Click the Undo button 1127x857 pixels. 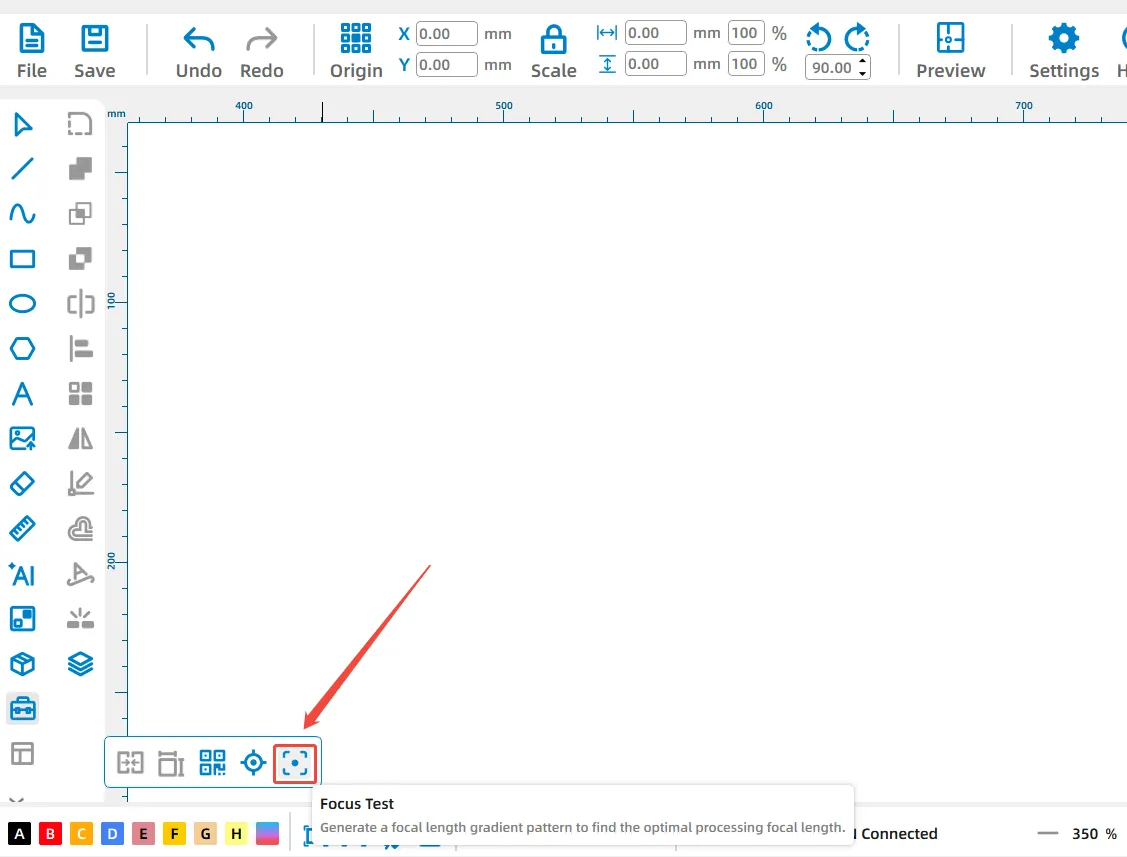(199, 51)
